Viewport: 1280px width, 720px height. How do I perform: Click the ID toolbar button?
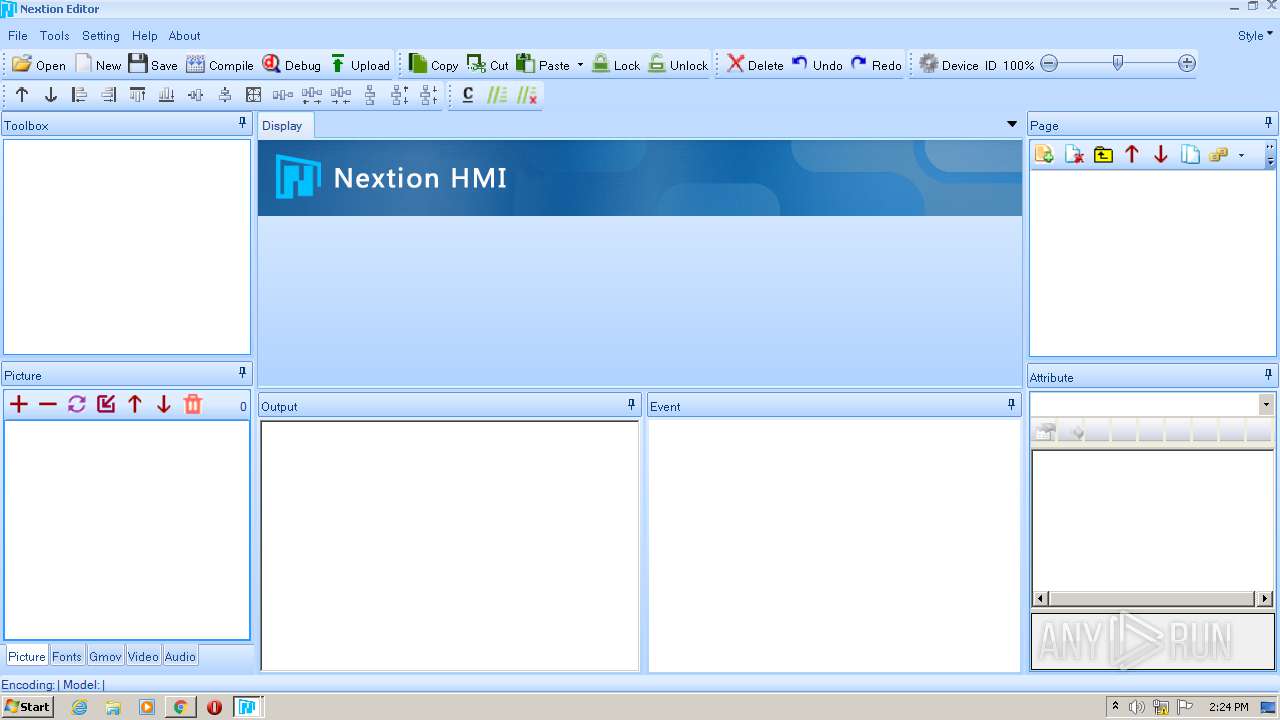coord(990,65)
